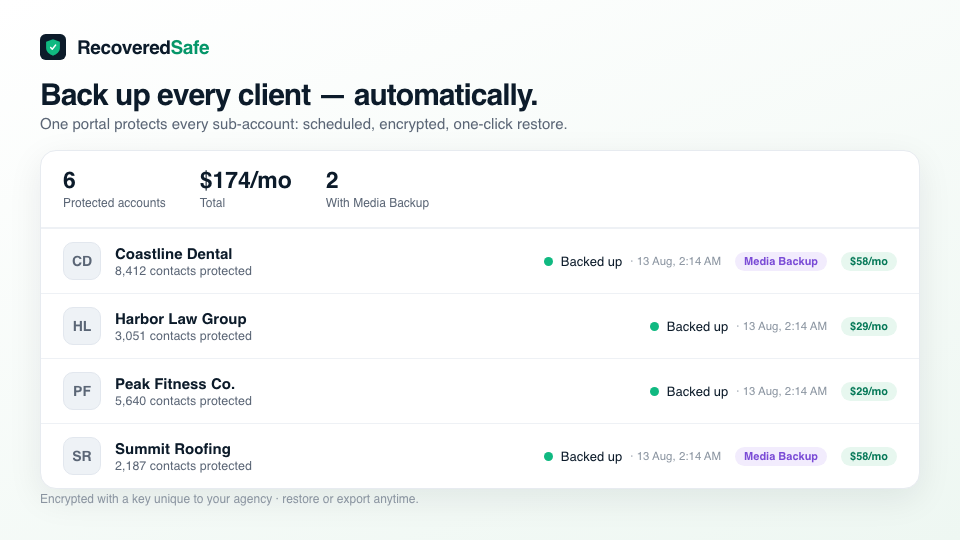Click the green status dot for Harbor Law Group
The image size is (960, 540).
coord(654,326)
